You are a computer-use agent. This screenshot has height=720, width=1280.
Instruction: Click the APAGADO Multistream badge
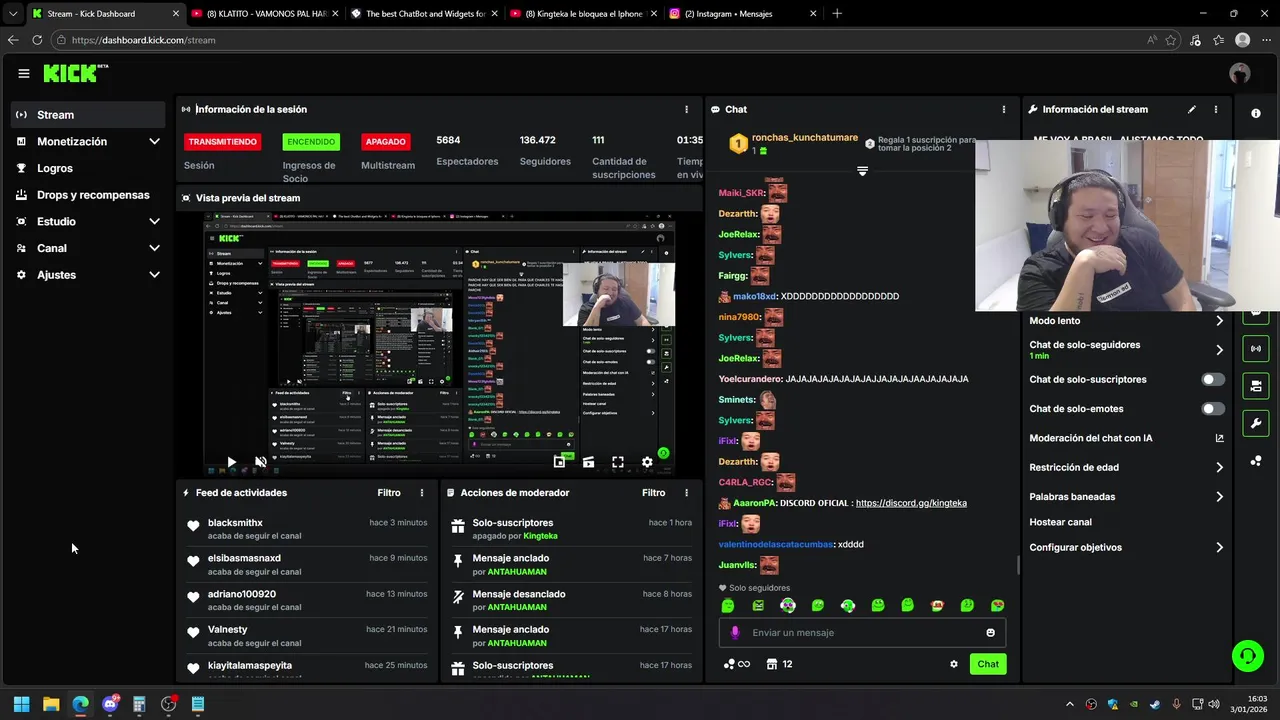pyautogui.click(x=386, y=142)
